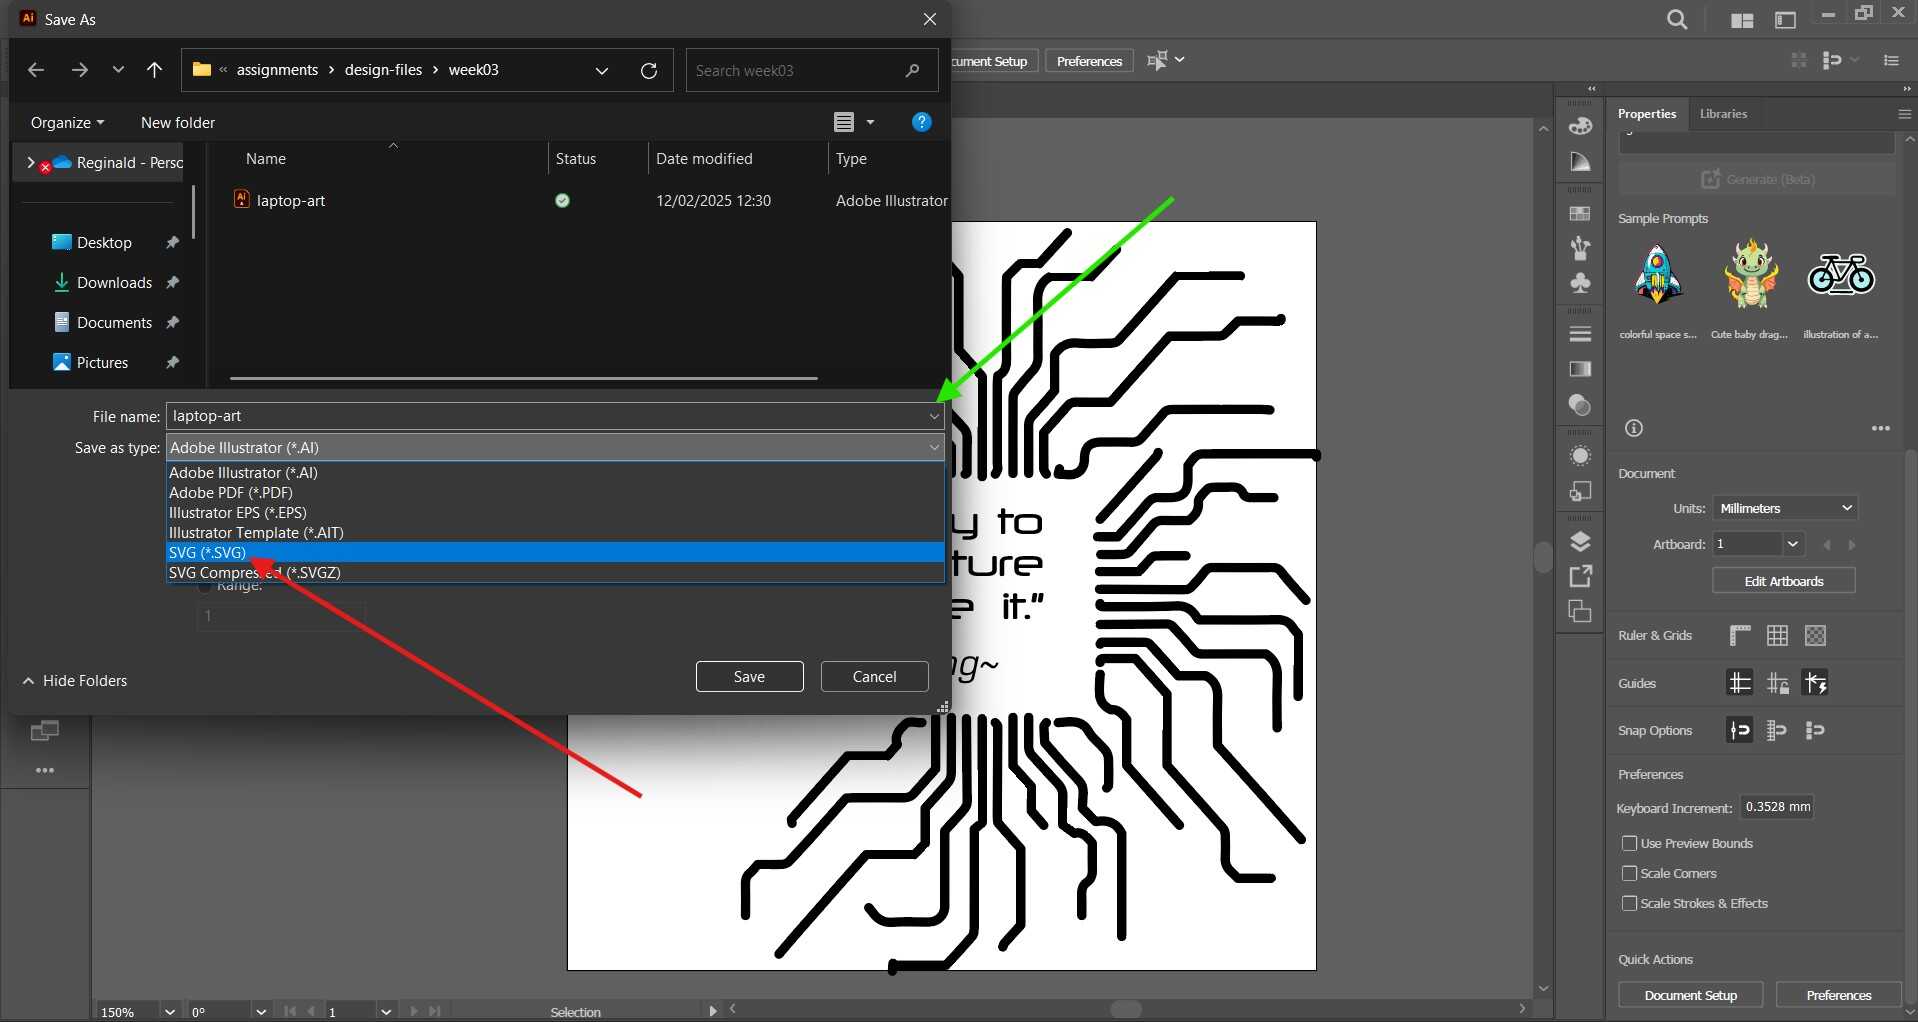This screenshot has height=1022, width=1918.
Task: Select Adobe PDF (*.PDF) file type
Action: [x=555, y=492]
